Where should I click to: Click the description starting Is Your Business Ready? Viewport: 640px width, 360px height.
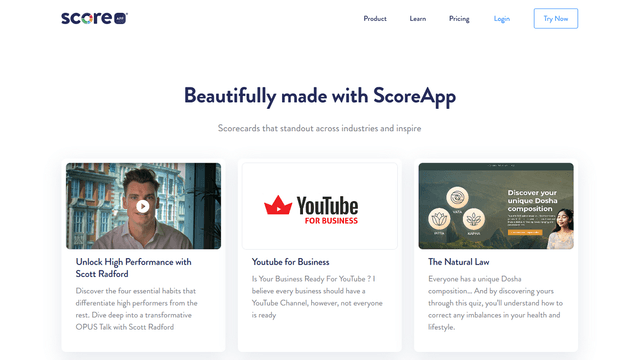click(317, 297)
